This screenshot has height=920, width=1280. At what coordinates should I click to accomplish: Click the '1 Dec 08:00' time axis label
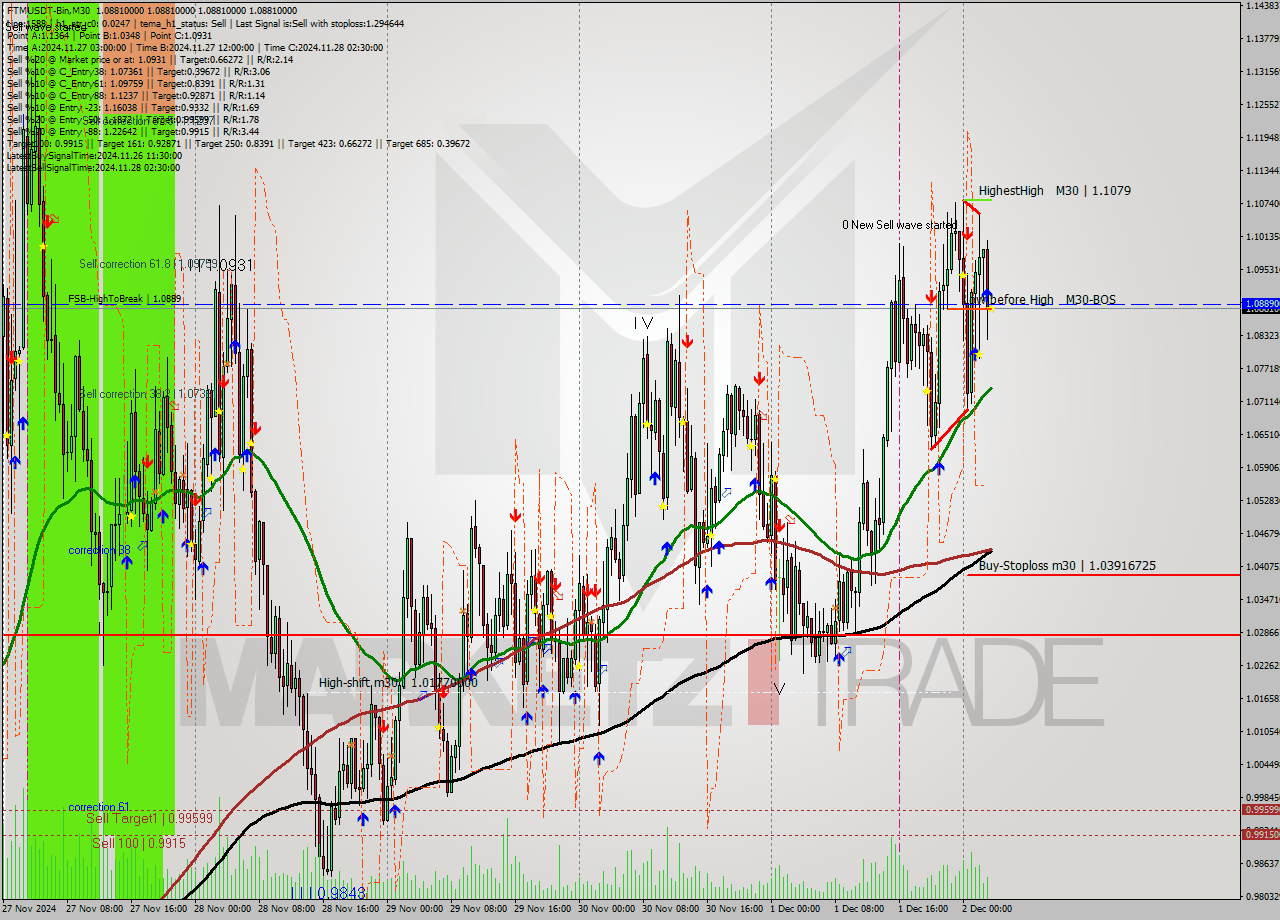(858, 909)
